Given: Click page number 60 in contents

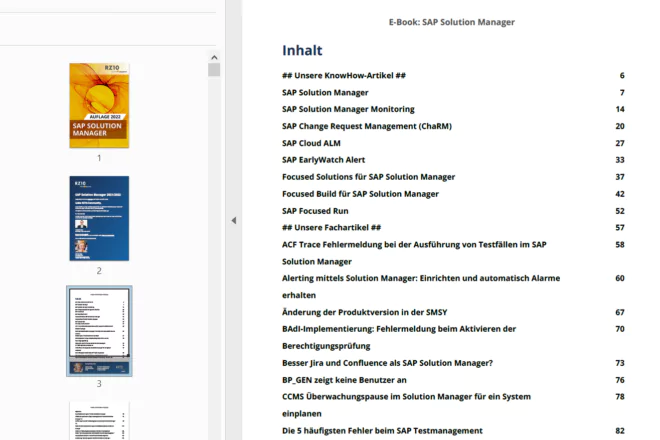Looking at the screenshot, I should pyautogui.click(x=620, y=278).
